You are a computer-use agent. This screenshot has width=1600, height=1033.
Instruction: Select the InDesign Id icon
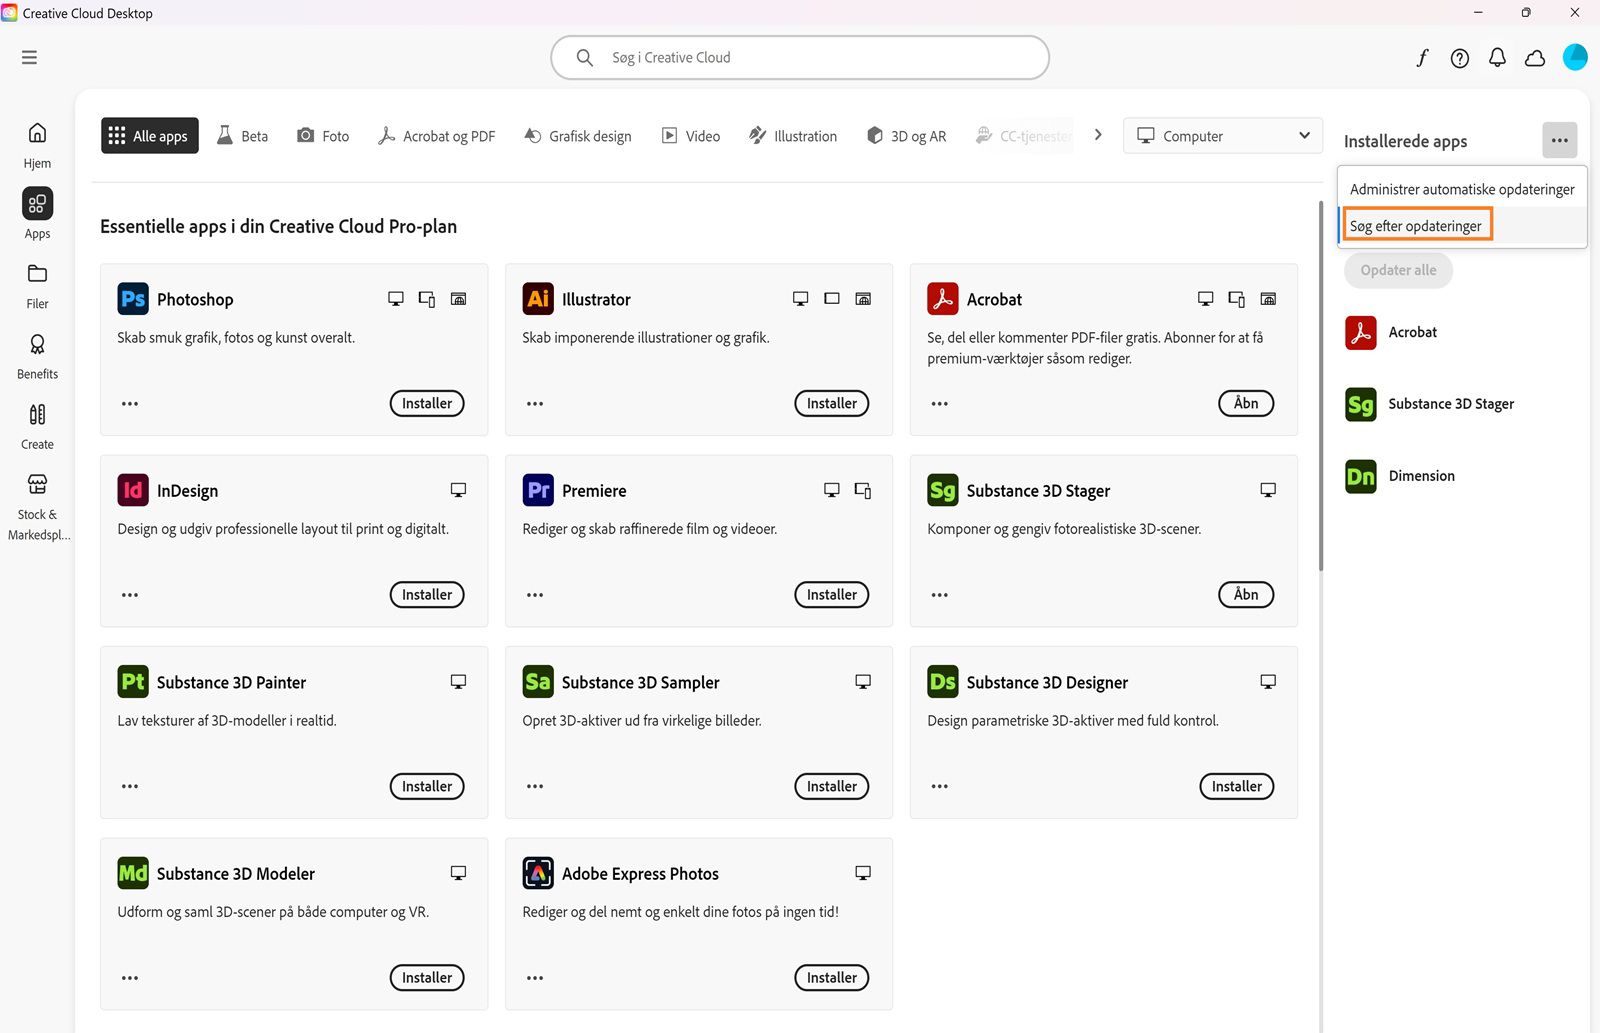click(x=131, y=490)
